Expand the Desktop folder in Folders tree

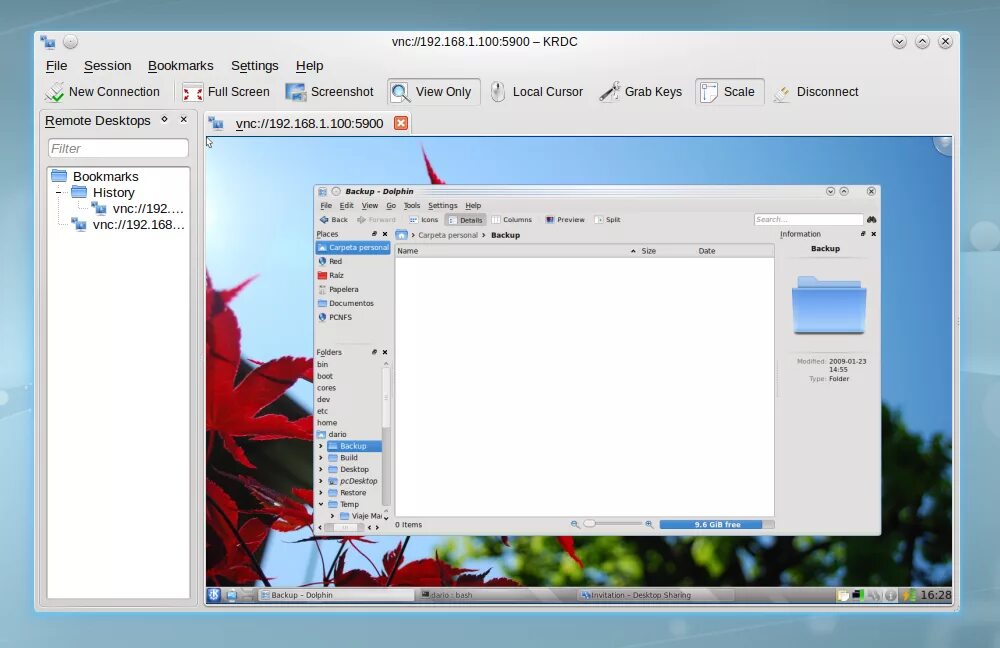321,469
